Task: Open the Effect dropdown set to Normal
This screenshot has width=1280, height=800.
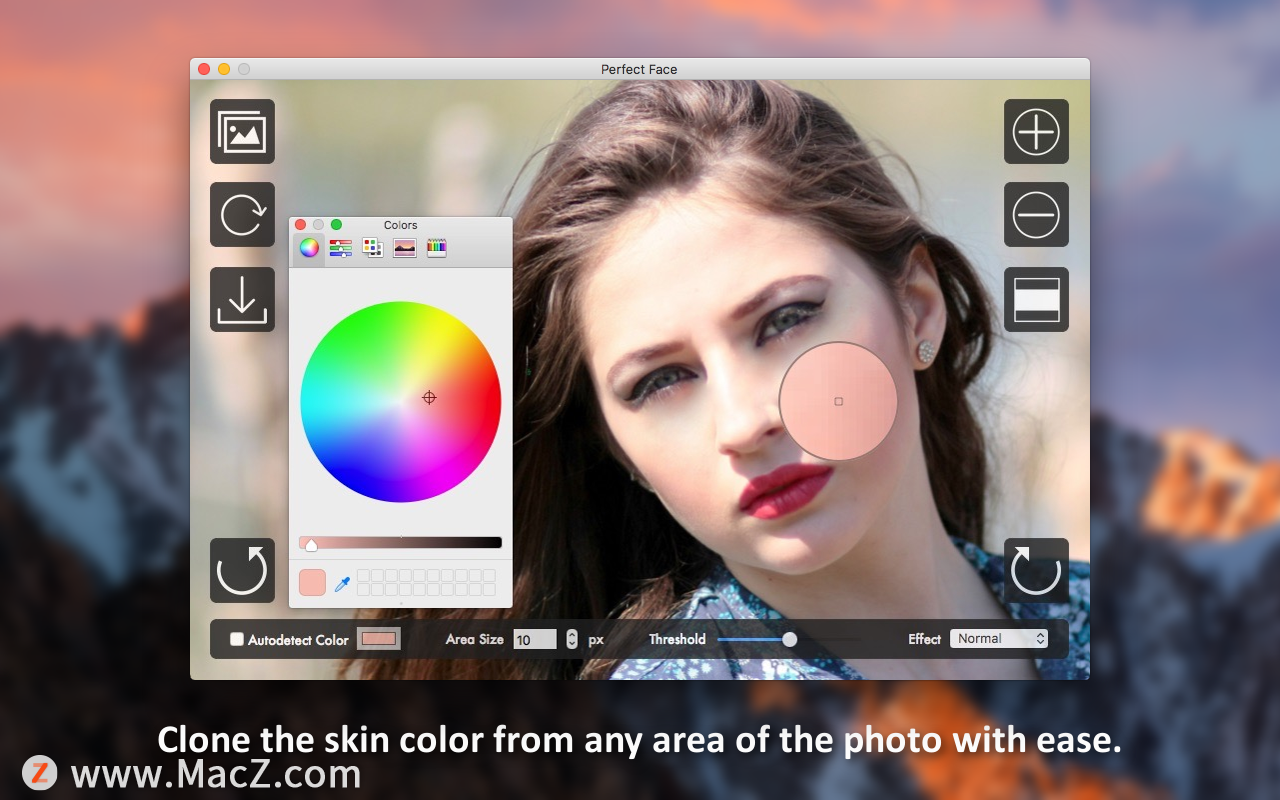Action: (x=999, y=639)
